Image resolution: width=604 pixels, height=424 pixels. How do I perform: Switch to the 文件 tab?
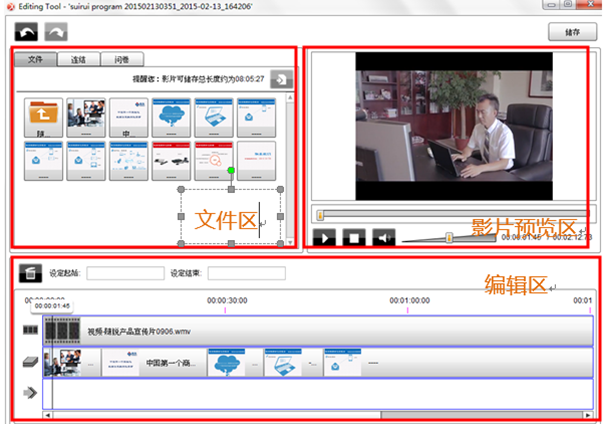pos(36,59)
